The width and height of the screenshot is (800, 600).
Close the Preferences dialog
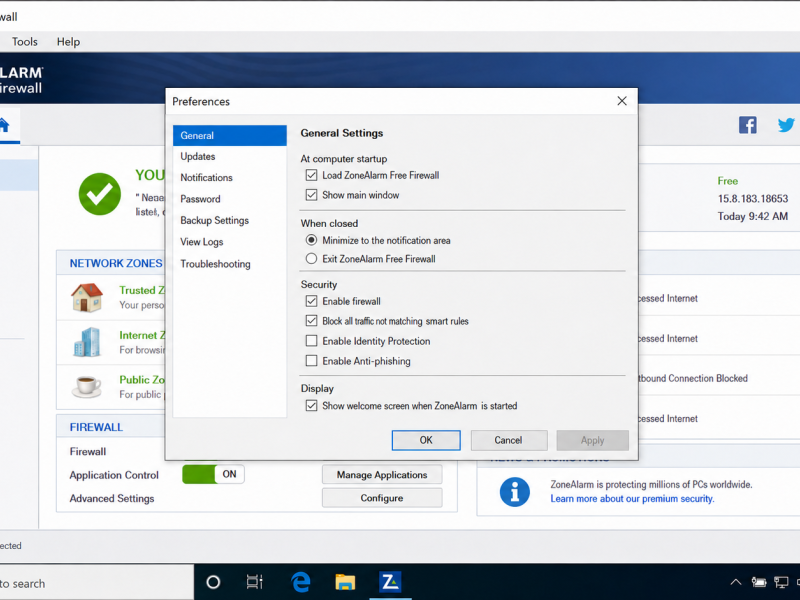(622, 101)
